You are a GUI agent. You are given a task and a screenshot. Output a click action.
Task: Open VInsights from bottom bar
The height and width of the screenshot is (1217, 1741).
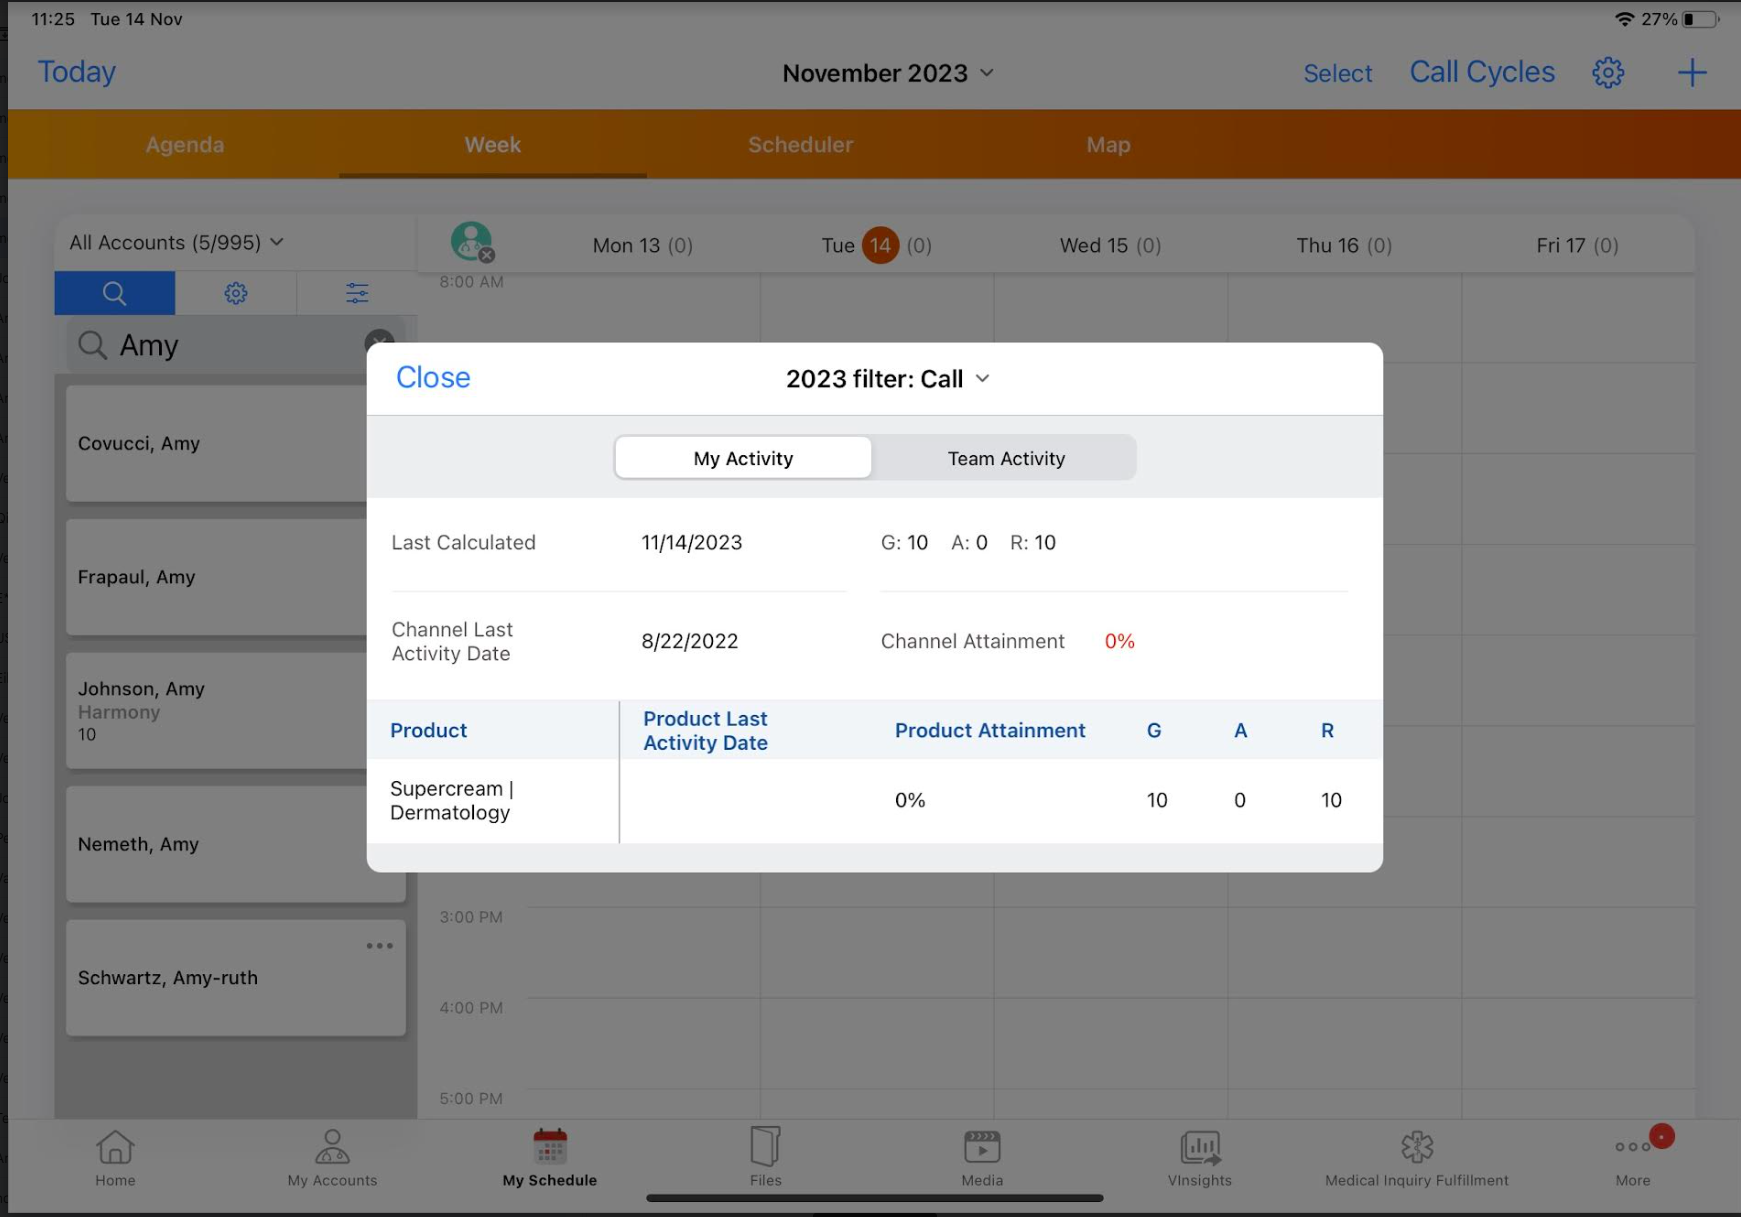click(x=1199, y=1156)
